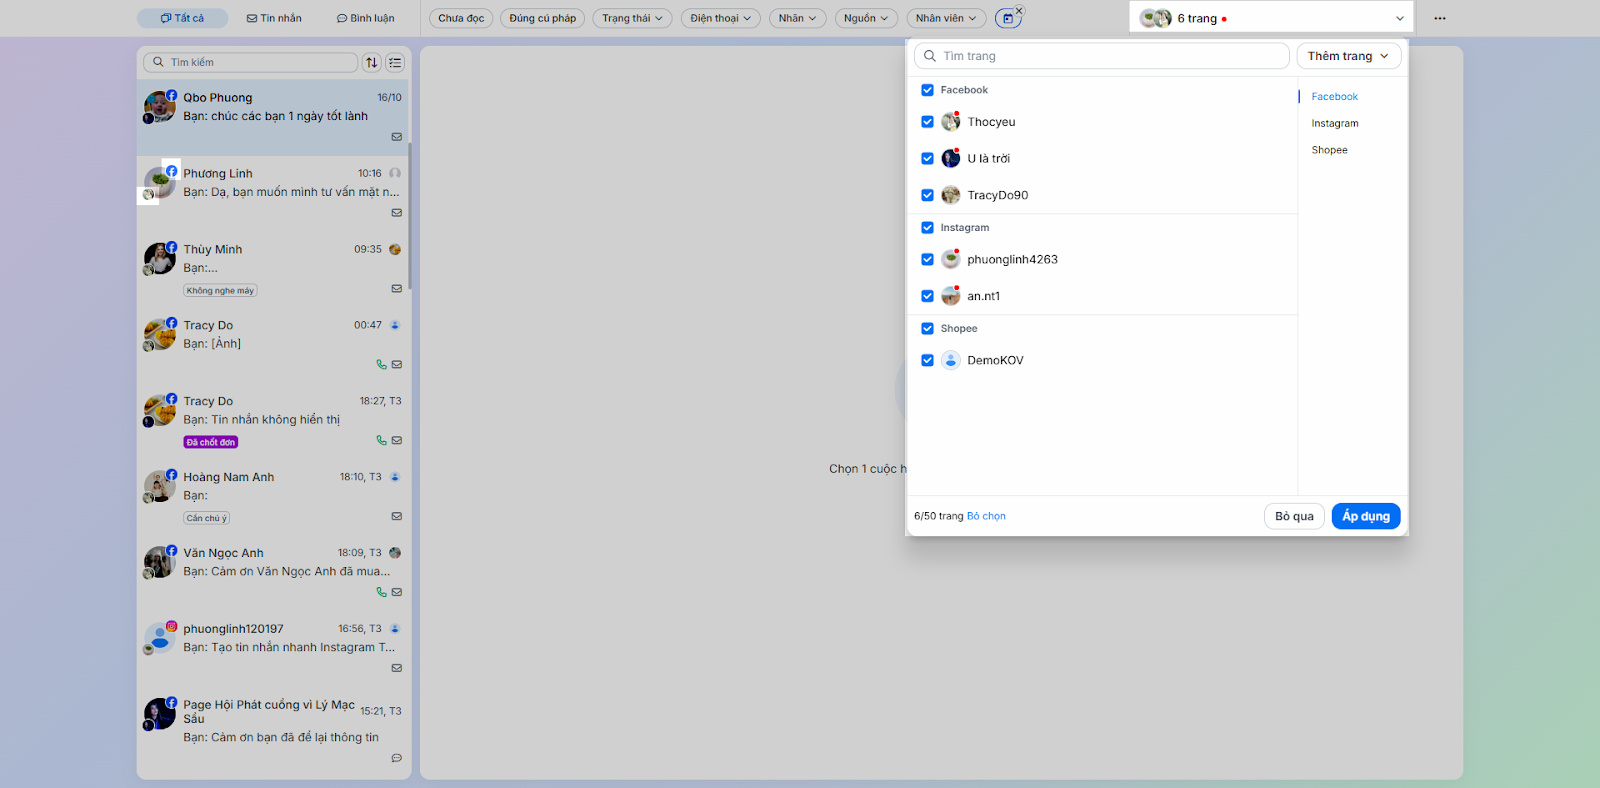Switch to the Tin nhắn tab
Image resolution: width=1600 pixels, height=788 pixels.
coord(274,18)
